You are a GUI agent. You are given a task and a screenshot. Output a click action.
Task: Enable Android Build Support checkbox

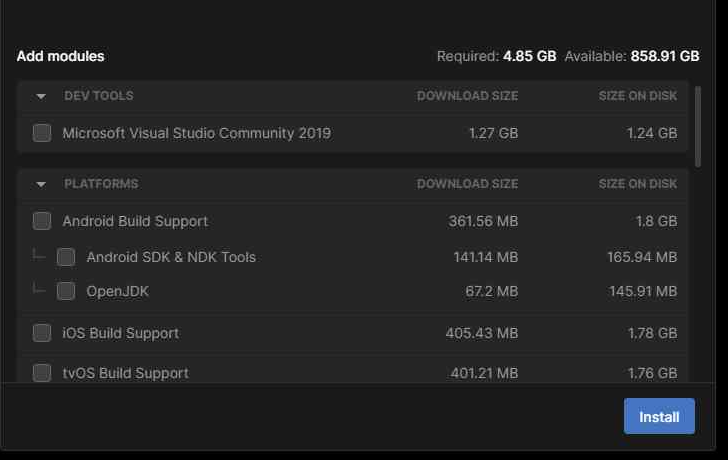point(42,221)
